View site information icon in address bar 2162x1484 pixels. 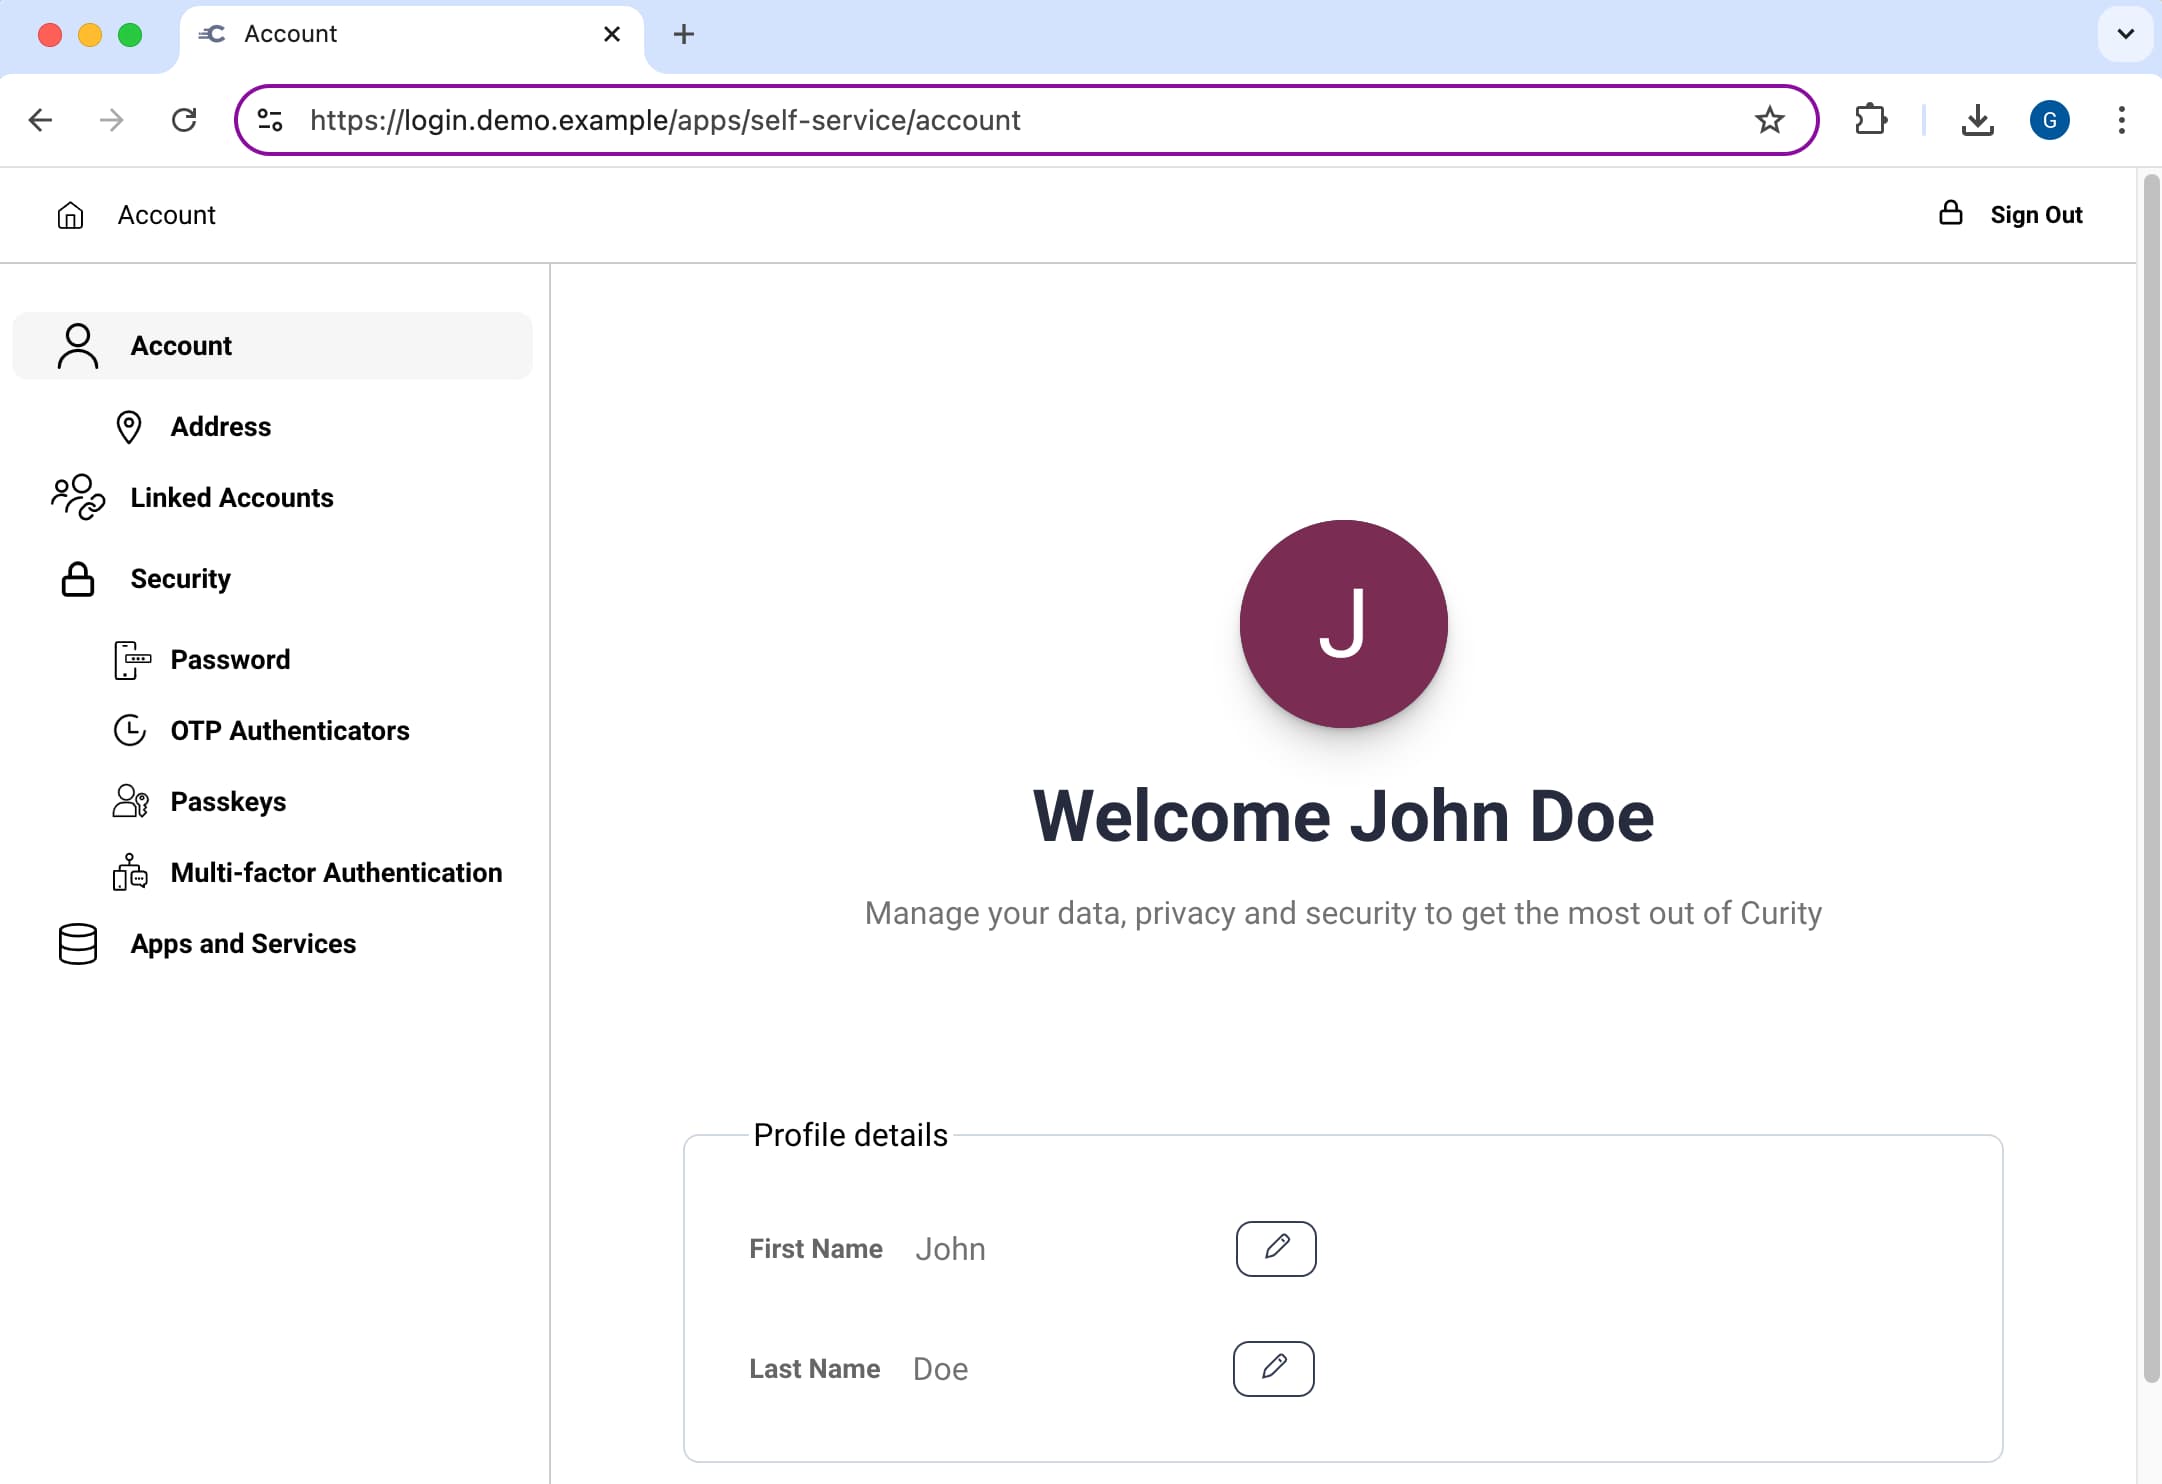(270, 120)
